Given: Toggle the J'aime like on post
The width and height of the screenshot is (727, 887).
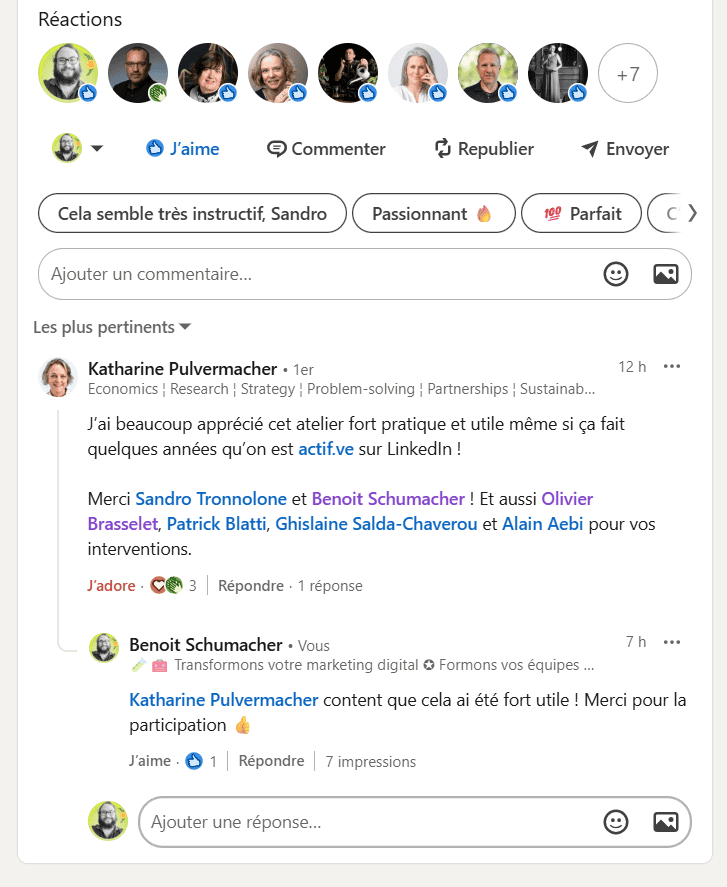Looking at the screenshot, I should pyautogui.click(x=182, y=149).
